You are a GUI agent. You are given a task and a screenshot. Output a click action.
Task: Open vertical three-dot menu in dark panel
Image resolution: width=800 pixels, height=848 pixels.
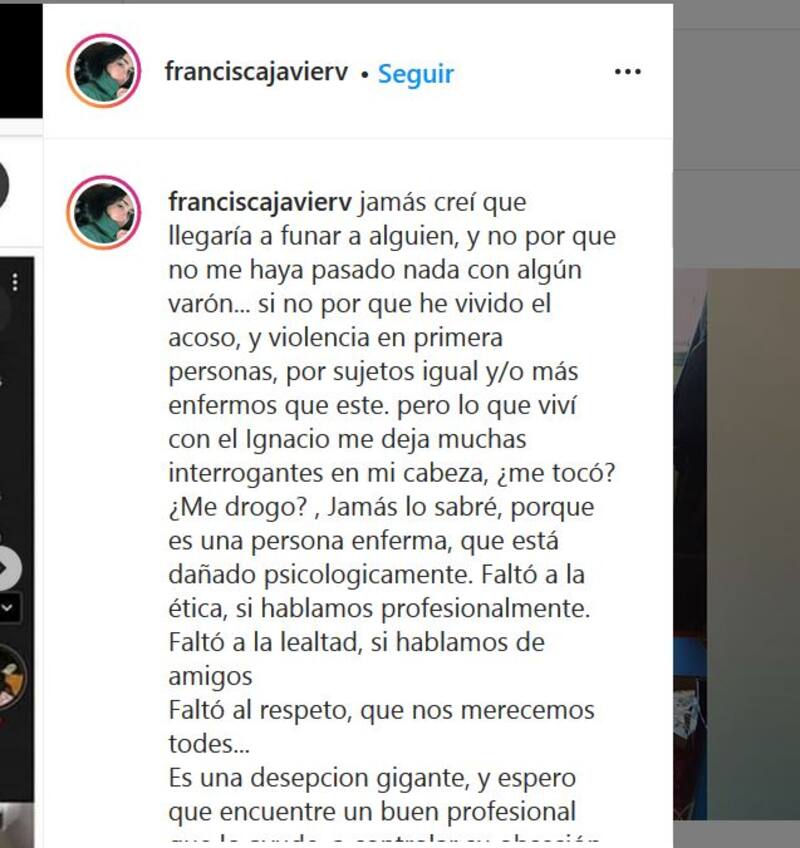[x=15, y=282]
